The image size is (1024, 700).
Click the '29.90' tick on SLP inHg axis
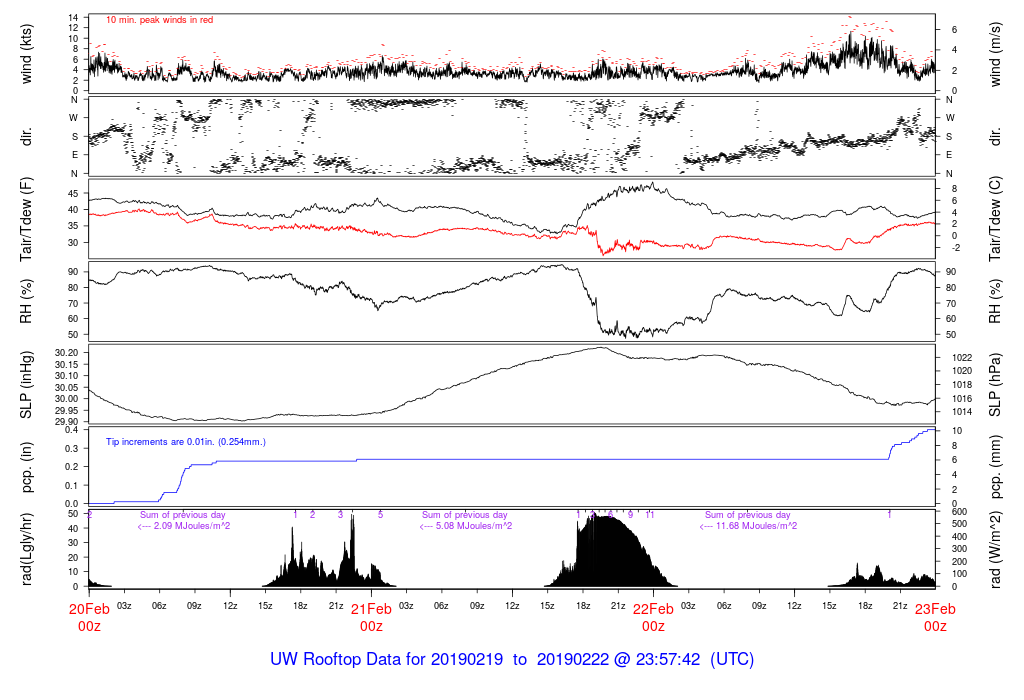coord(67,422)
